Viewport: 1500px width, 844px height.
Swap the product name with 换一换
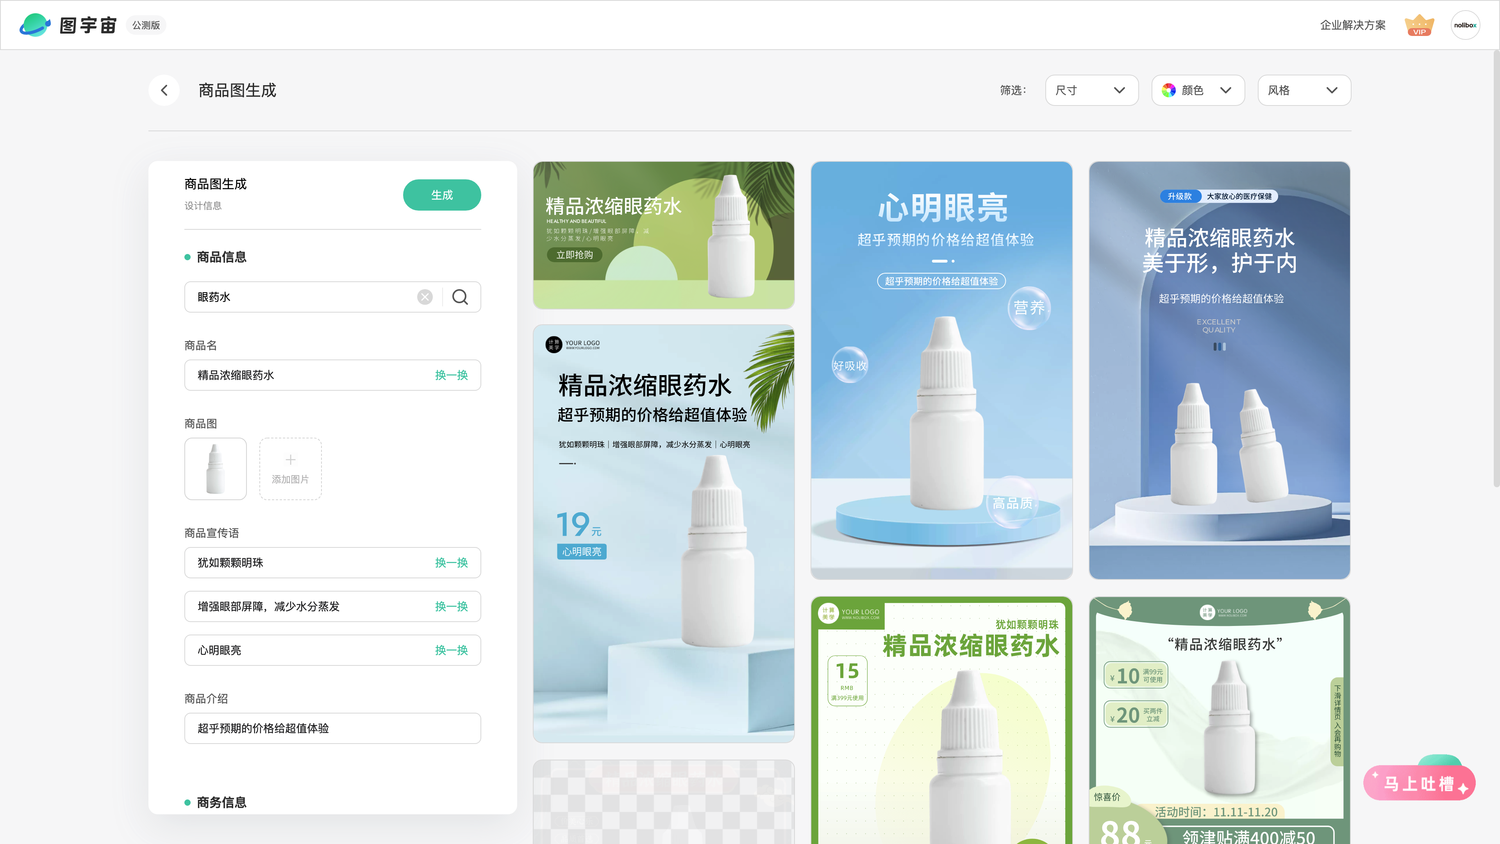[x=451, y=375]
